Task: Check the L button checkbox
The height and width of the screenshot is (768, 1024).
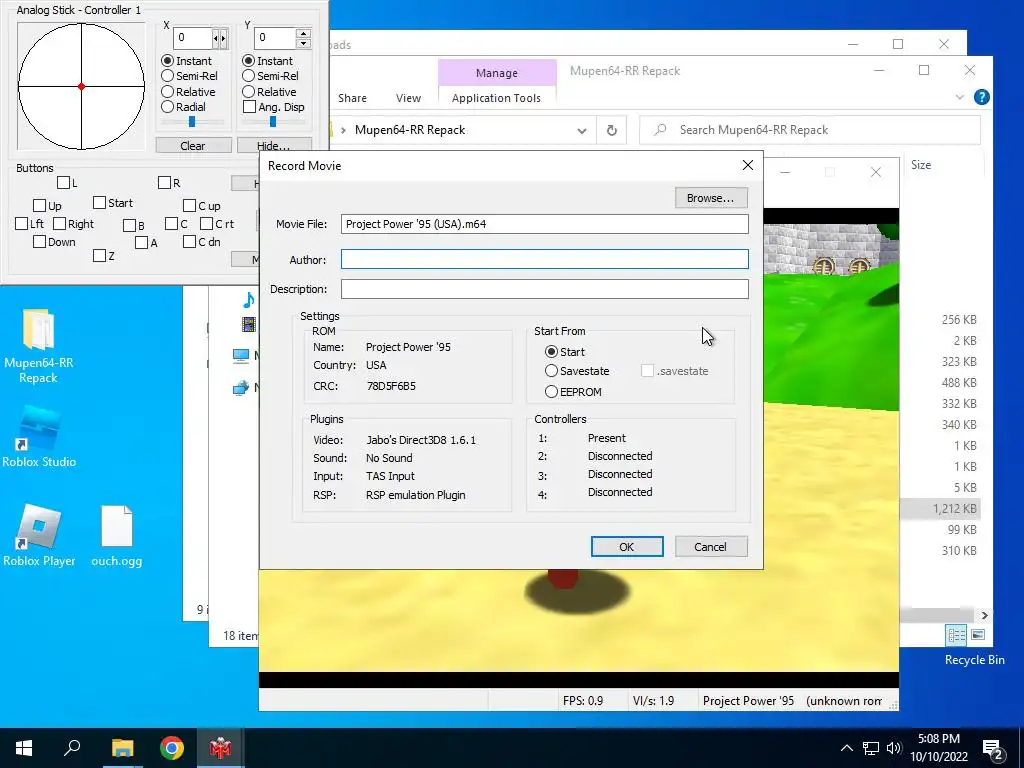Action: click(63, 183)
